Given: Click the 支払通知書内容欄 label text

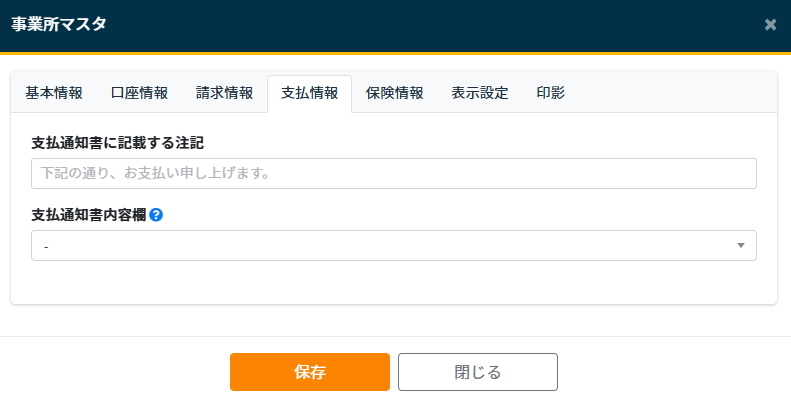Looking at the screenshot, I should coord(89,215).
